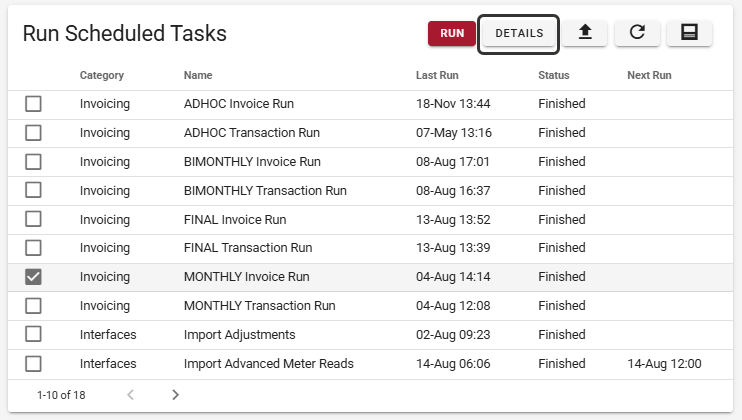
Task: Tick the BIMONTHLY Invoice Run checkbox
Action: click(33, 162)
